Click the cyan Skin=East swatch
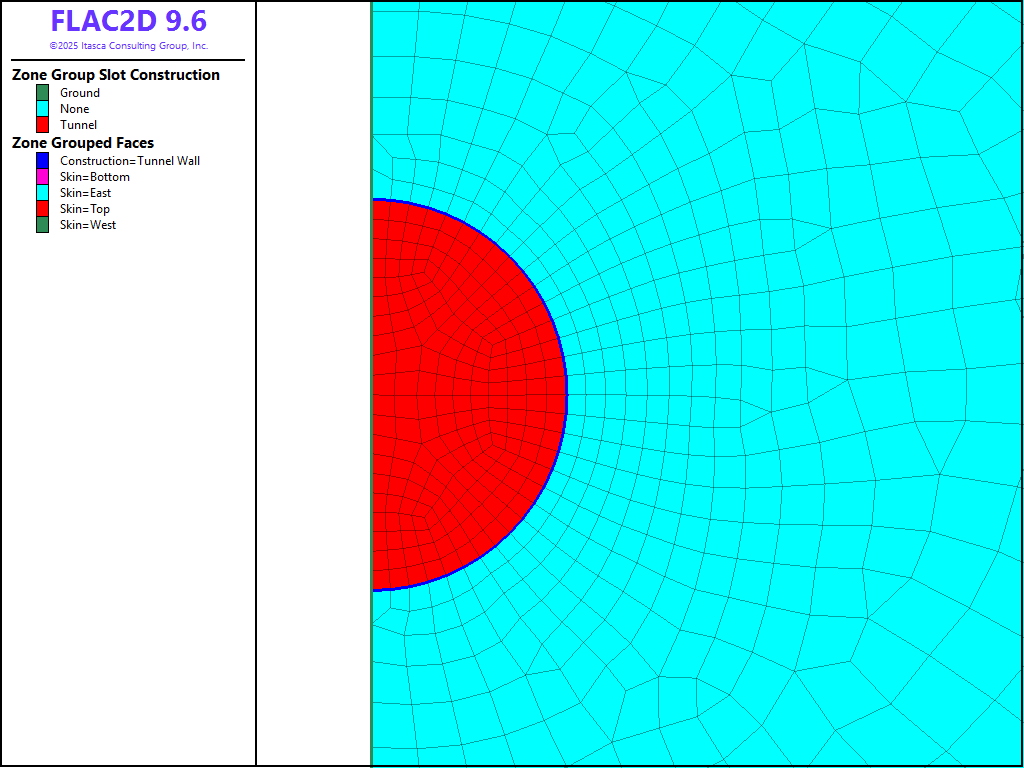 (43, 193)
